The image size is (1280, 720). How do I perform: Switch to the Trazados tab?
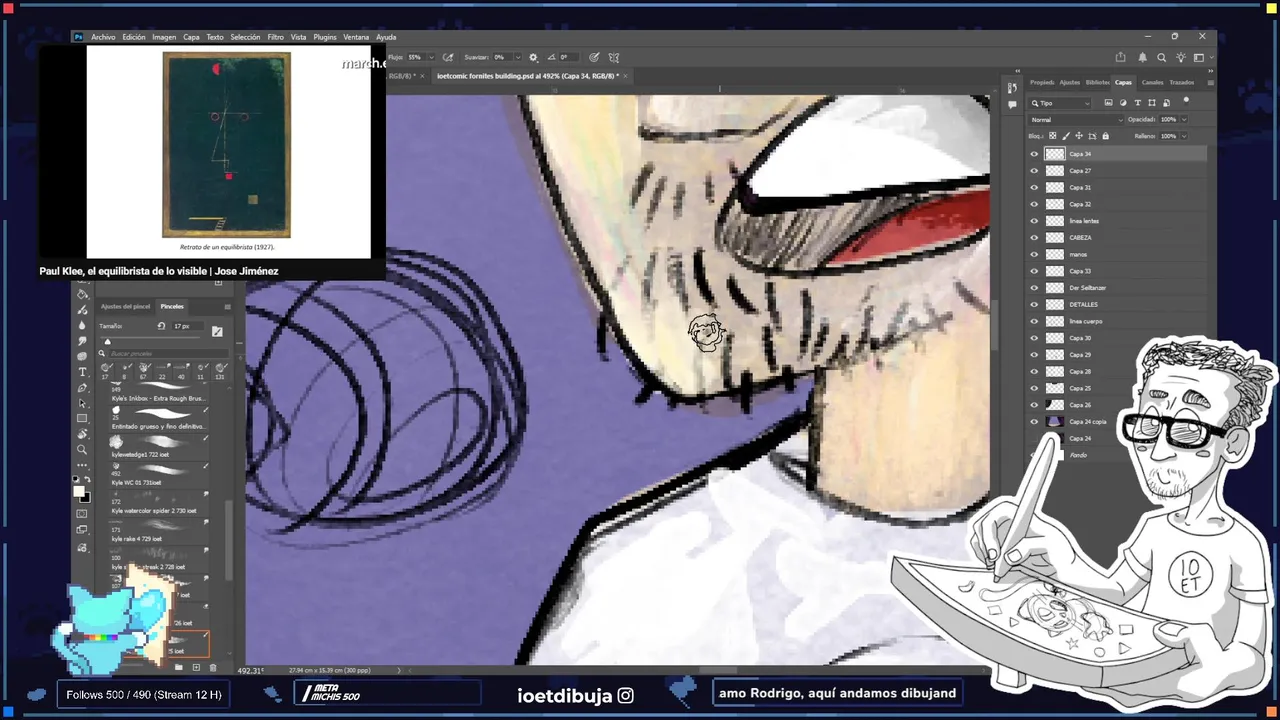[1182, 82]
